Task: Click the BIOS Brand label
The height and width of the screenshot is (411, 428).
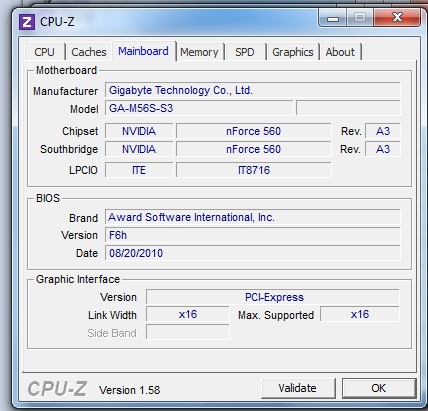Action: click(83, 218)
